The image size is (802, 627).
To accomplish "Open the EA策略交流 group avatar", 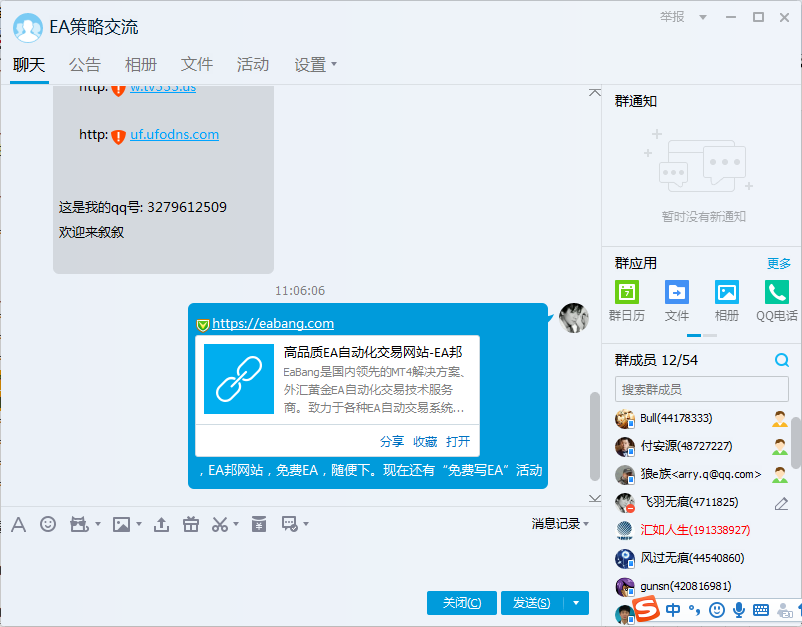I will [28, 28].
